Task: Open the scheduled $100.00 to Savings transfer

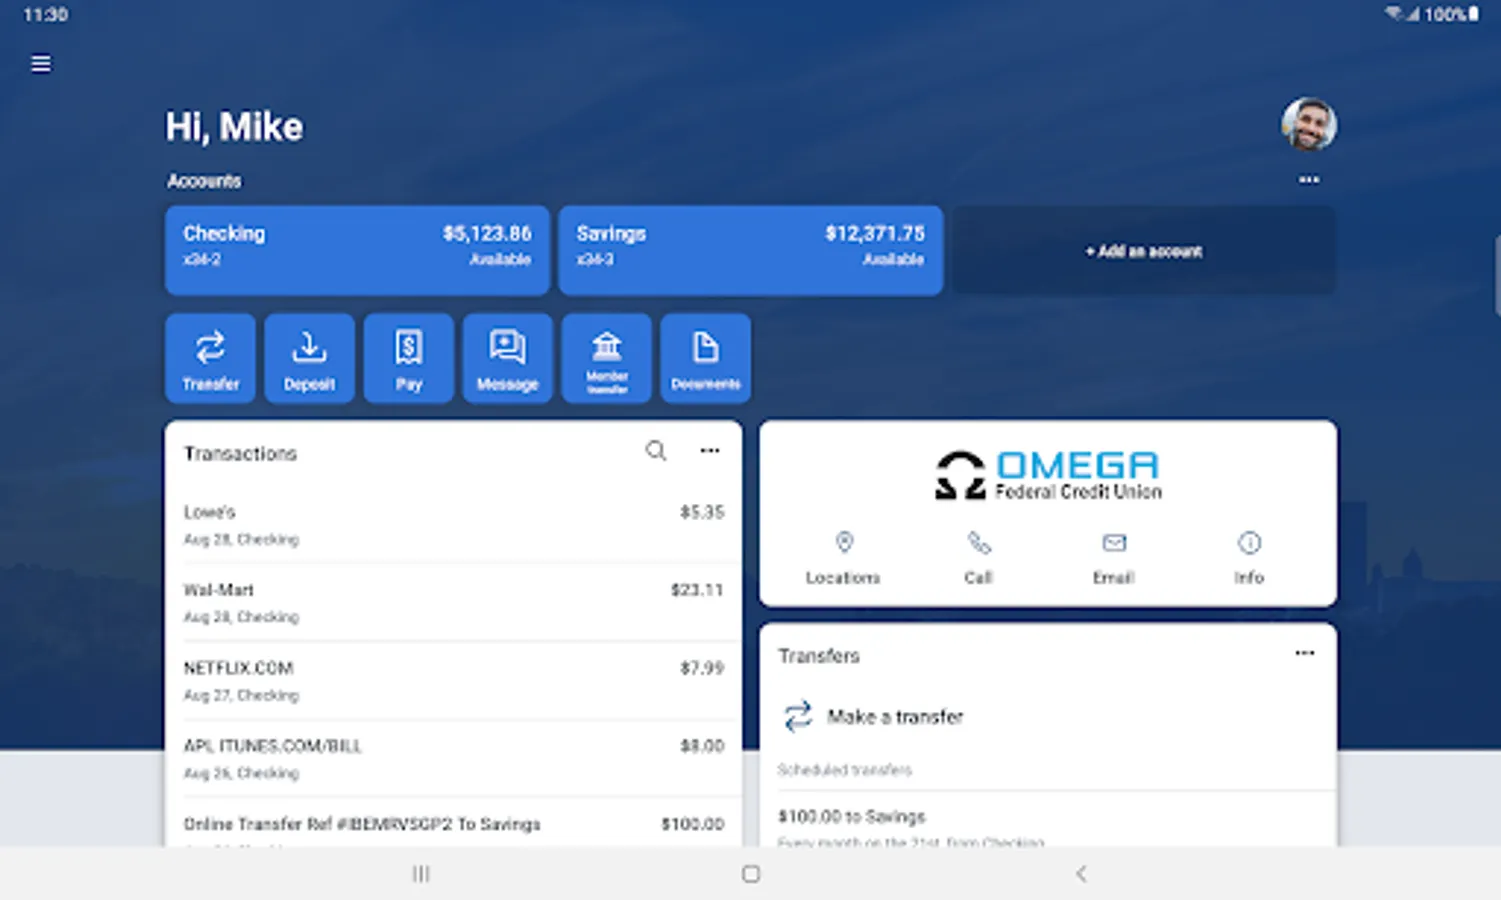Action: [1048, 822]
